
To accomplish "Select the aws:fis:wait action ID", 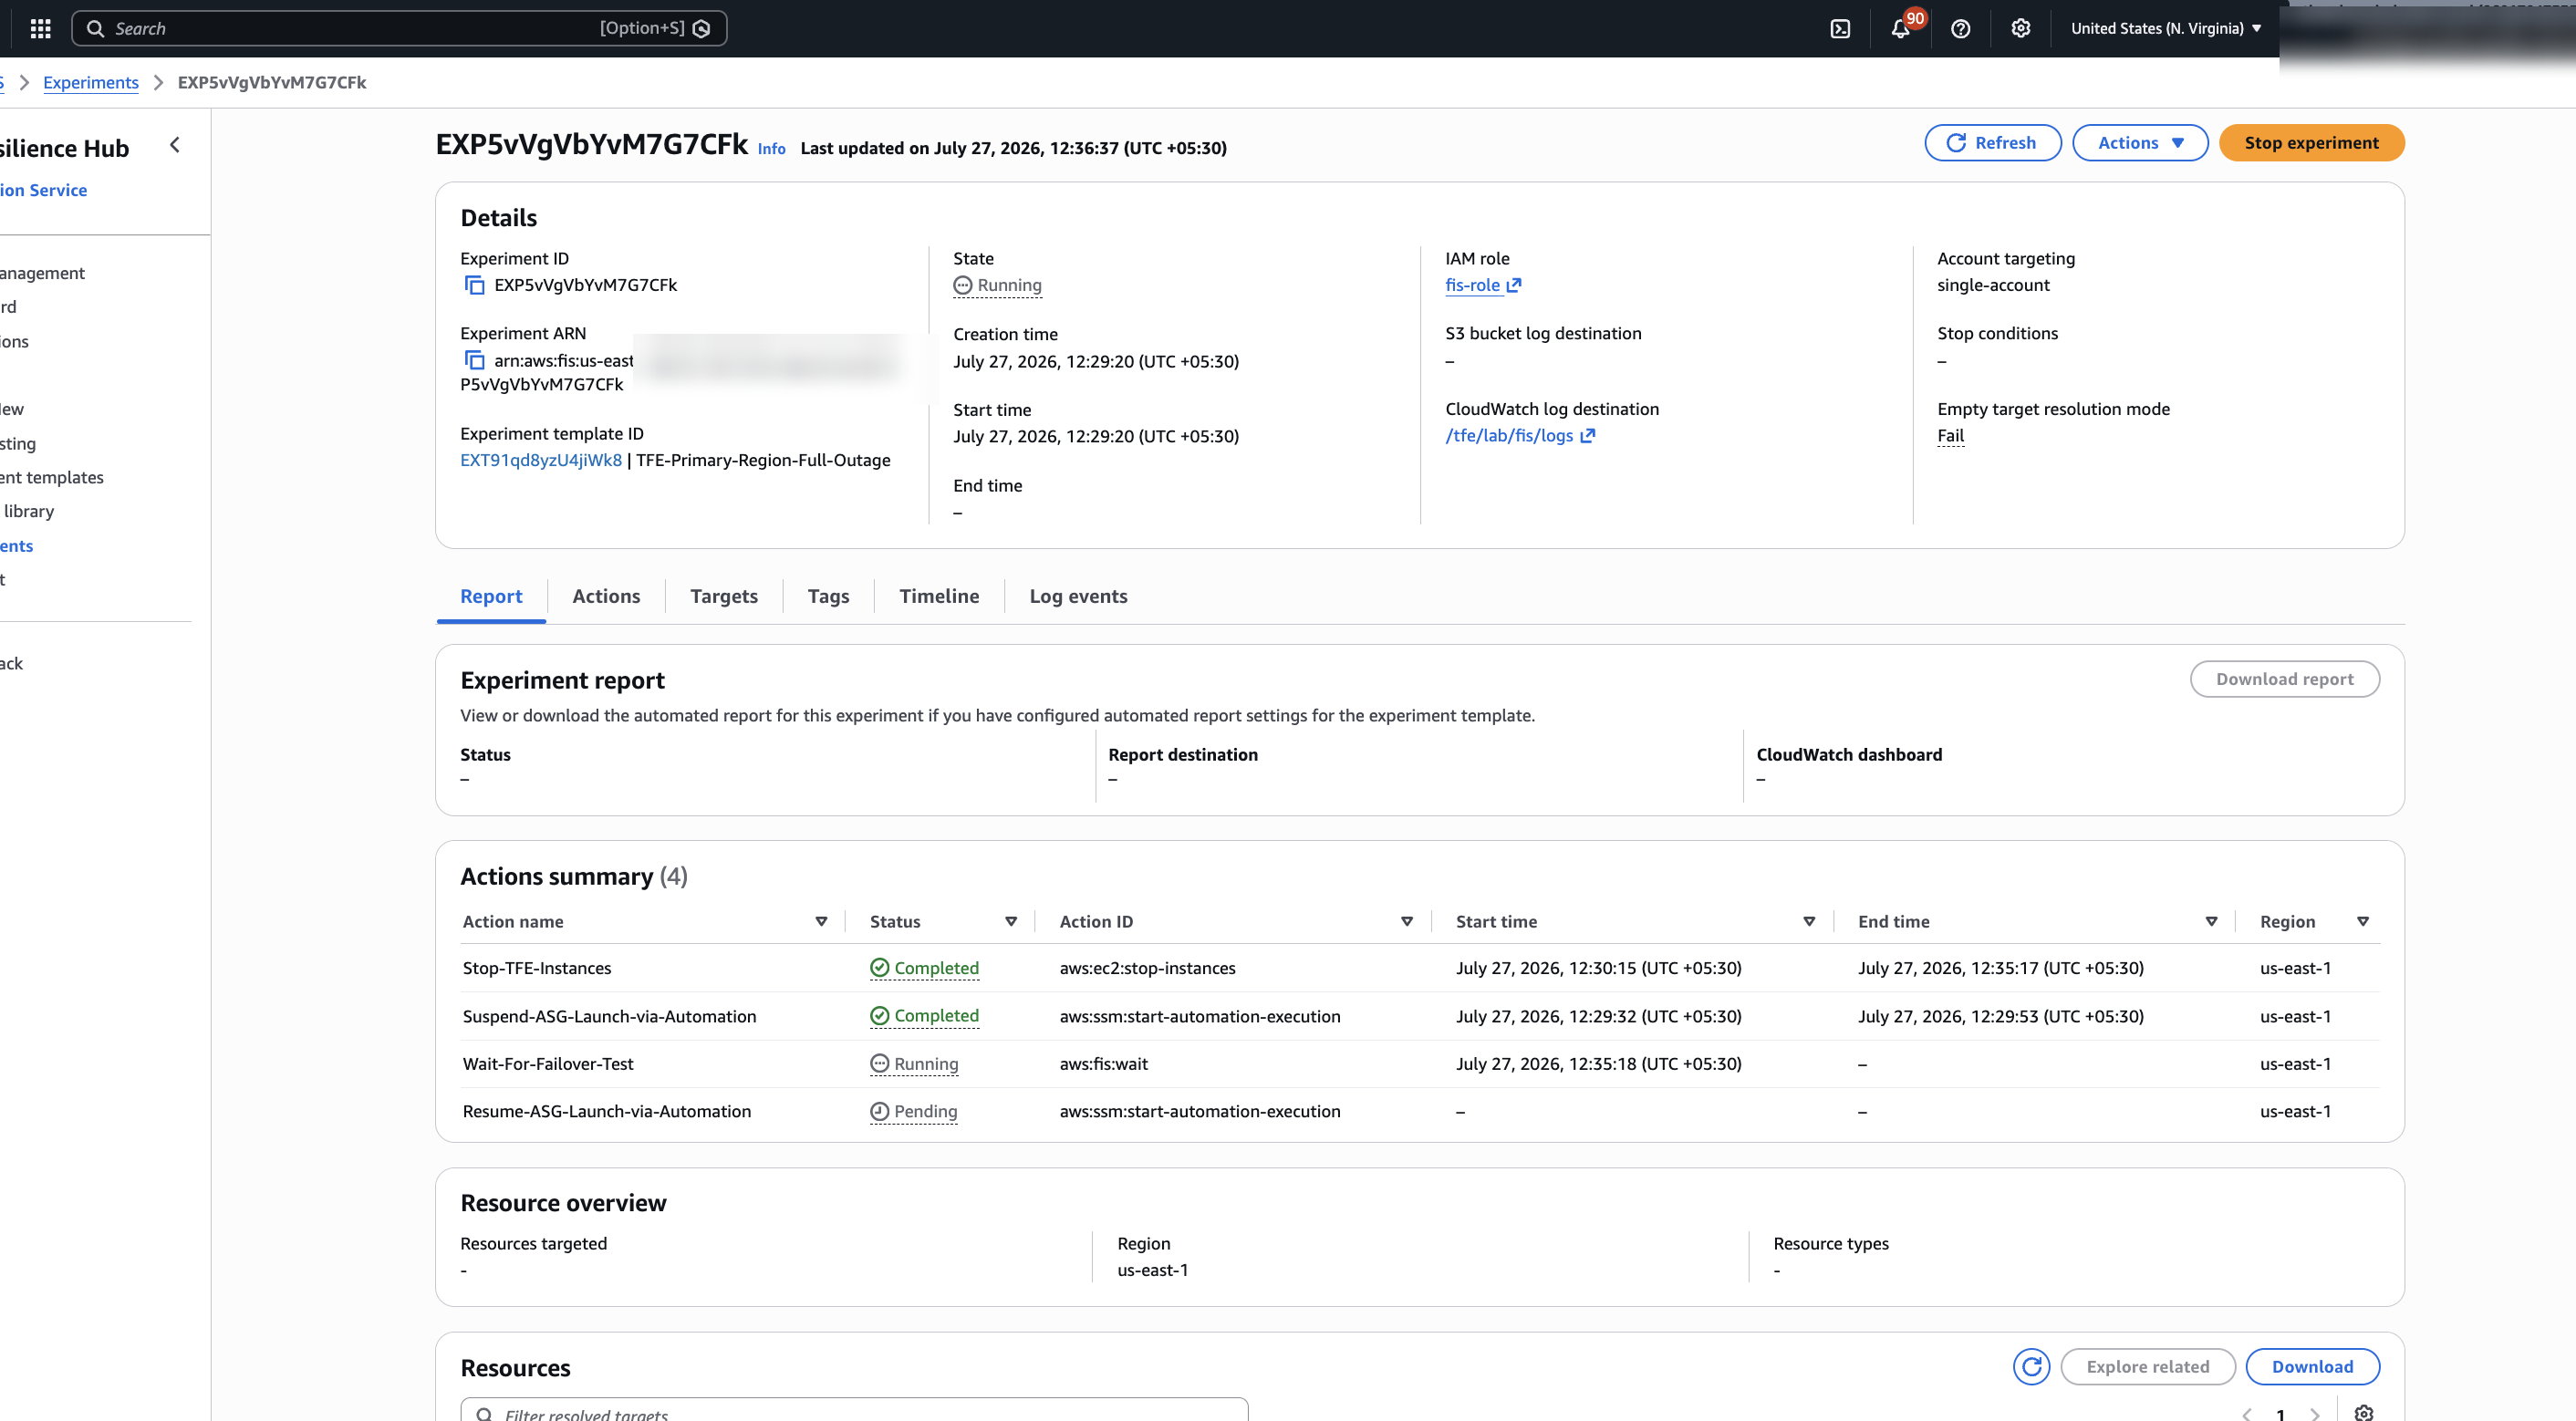I will [1103, 1063].
